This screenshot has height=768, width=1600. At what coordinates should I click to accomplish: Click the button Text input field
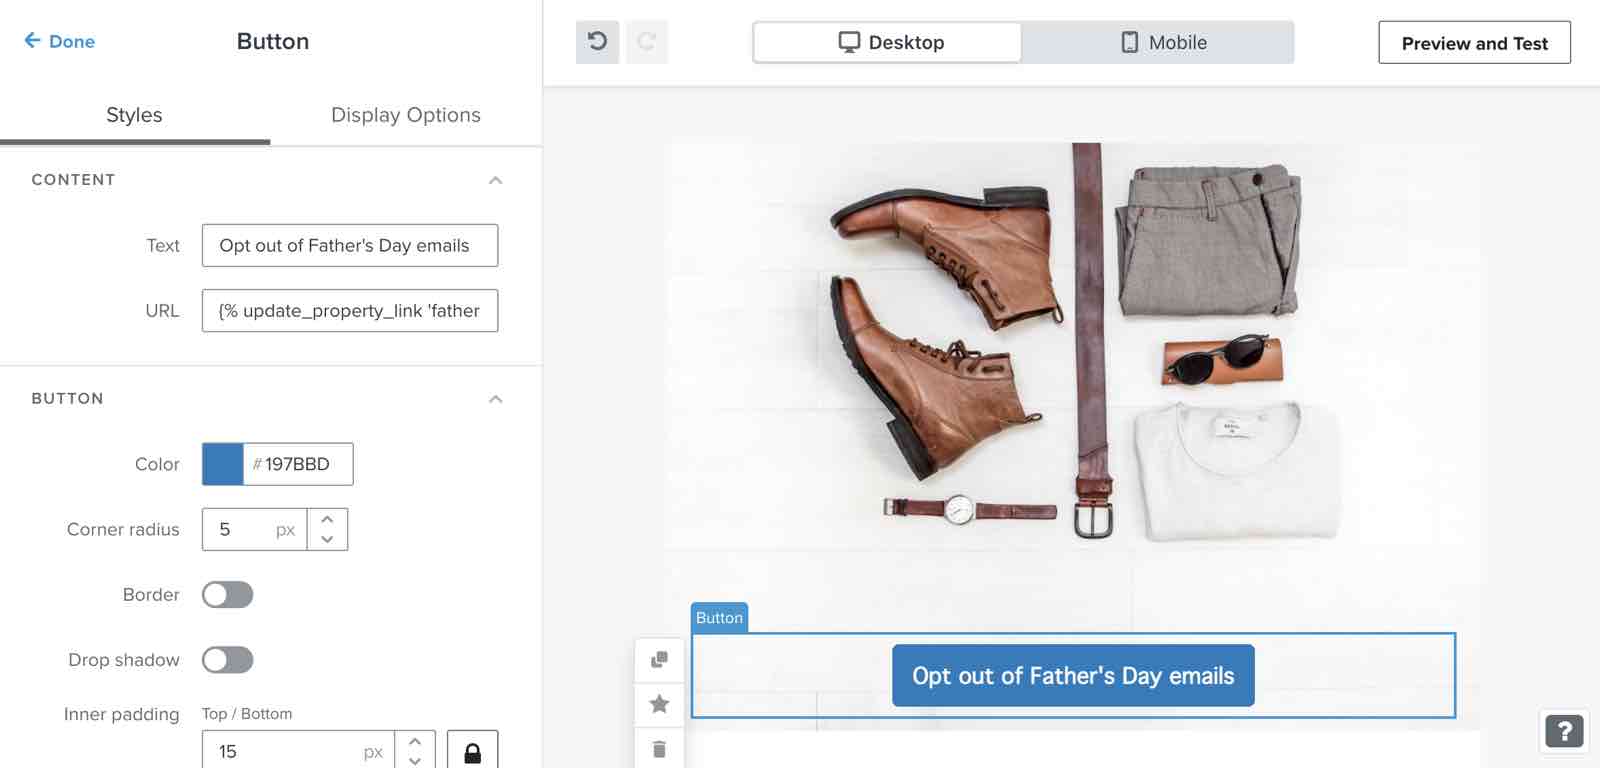pos(350,245)
